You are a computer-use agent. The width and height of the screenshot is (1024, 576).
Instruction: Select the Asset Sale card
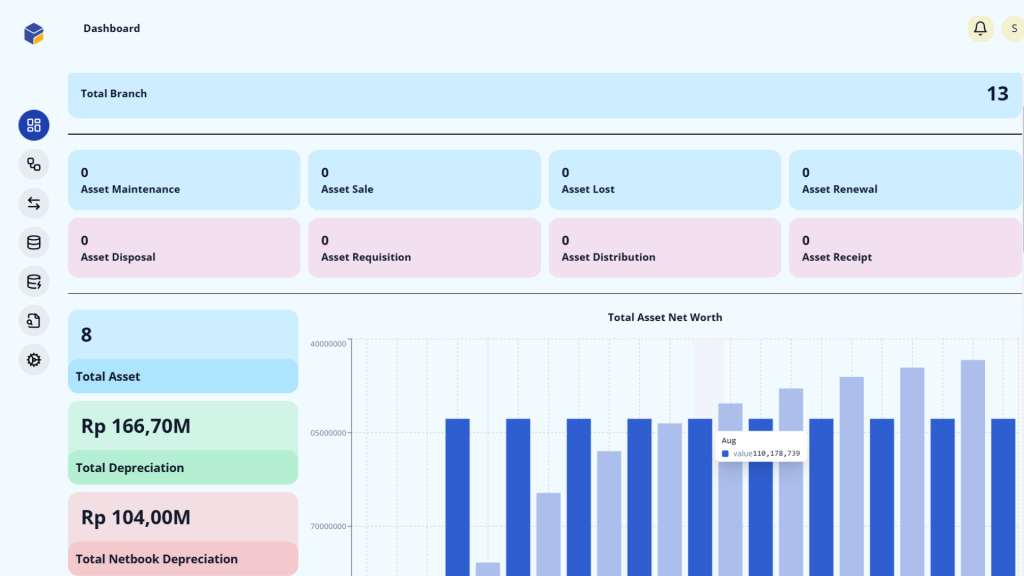coord(424,180)
